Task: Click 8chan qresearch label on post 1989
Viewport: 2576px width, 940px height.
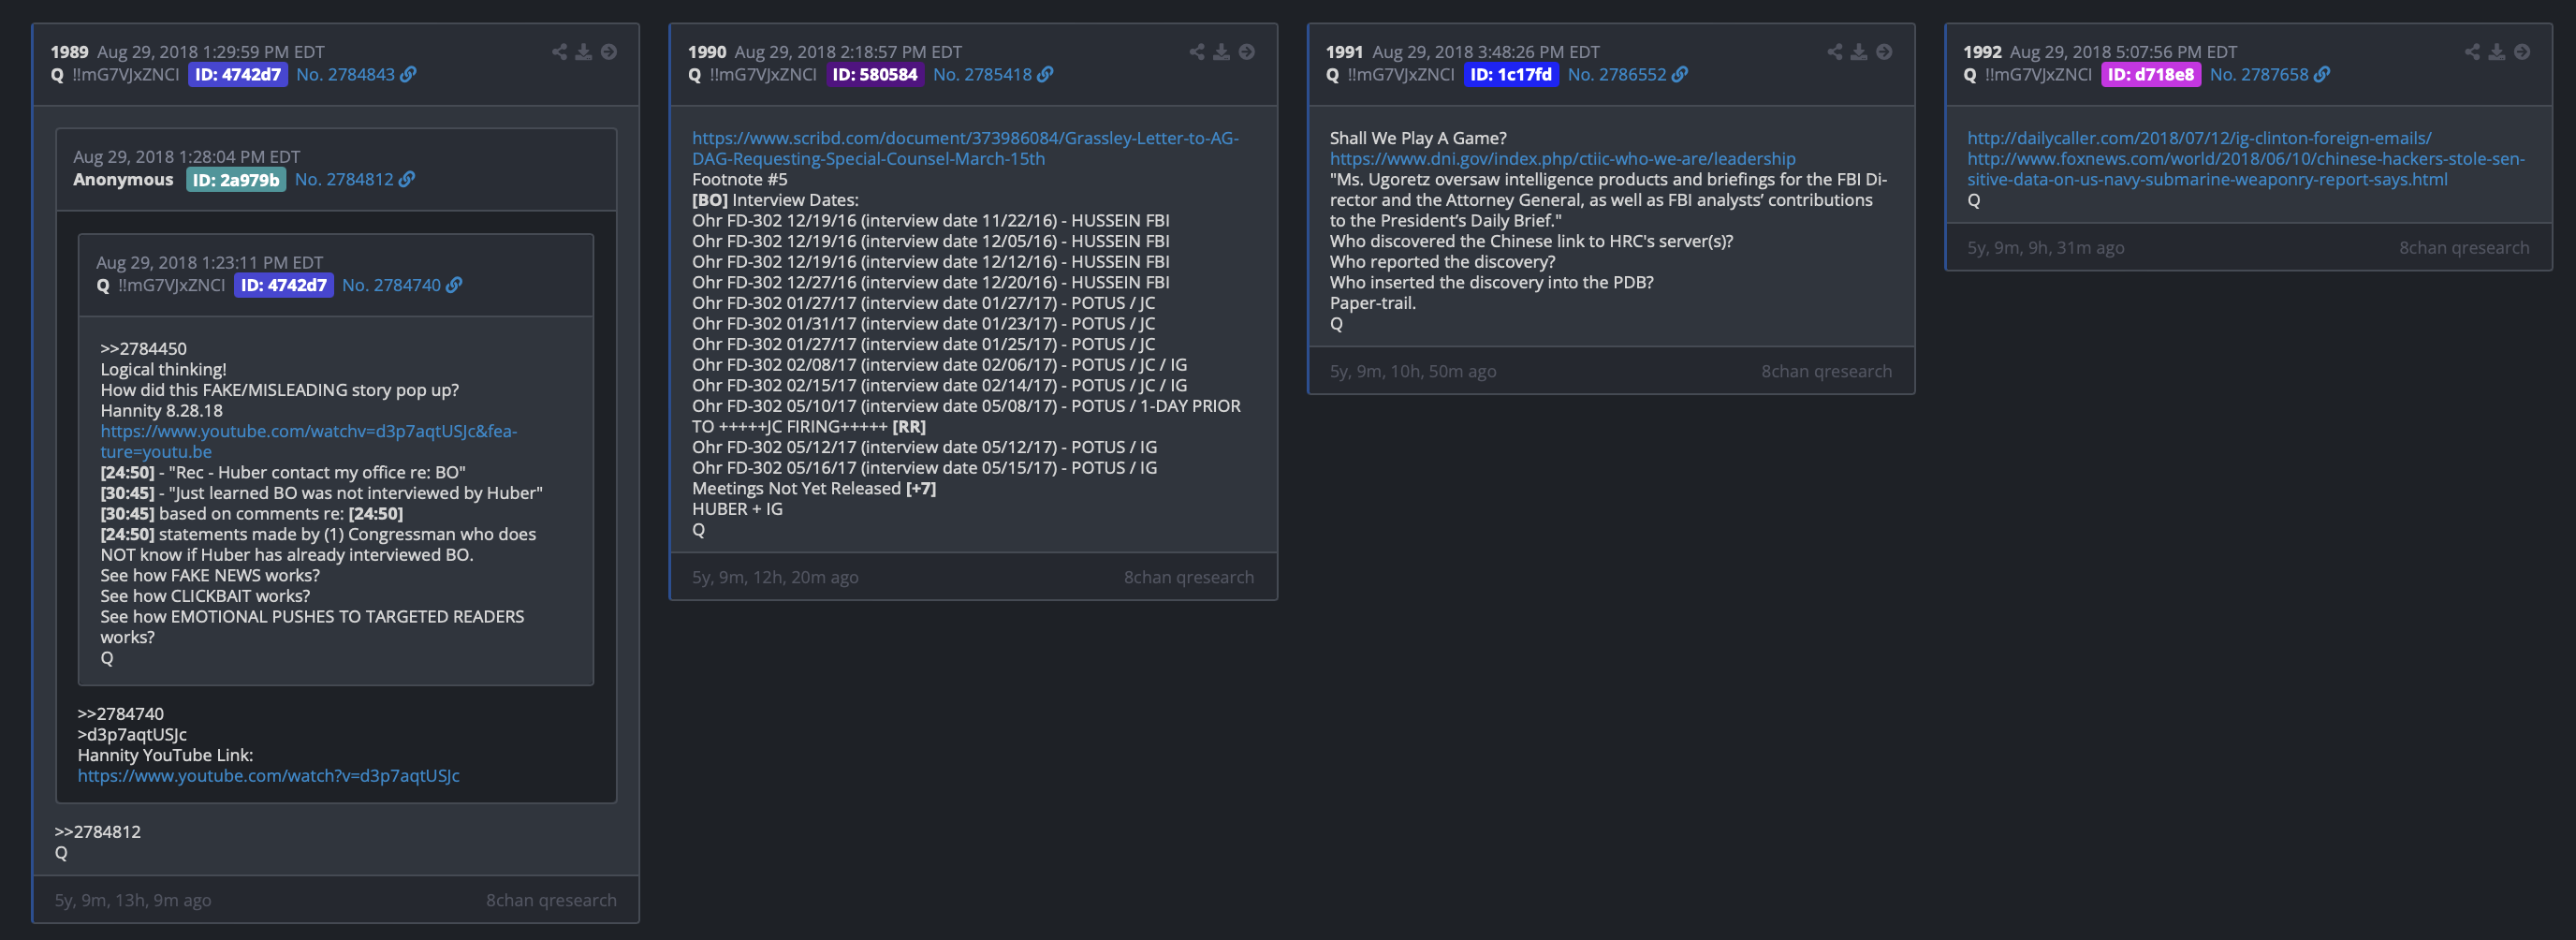Action: 551,900
